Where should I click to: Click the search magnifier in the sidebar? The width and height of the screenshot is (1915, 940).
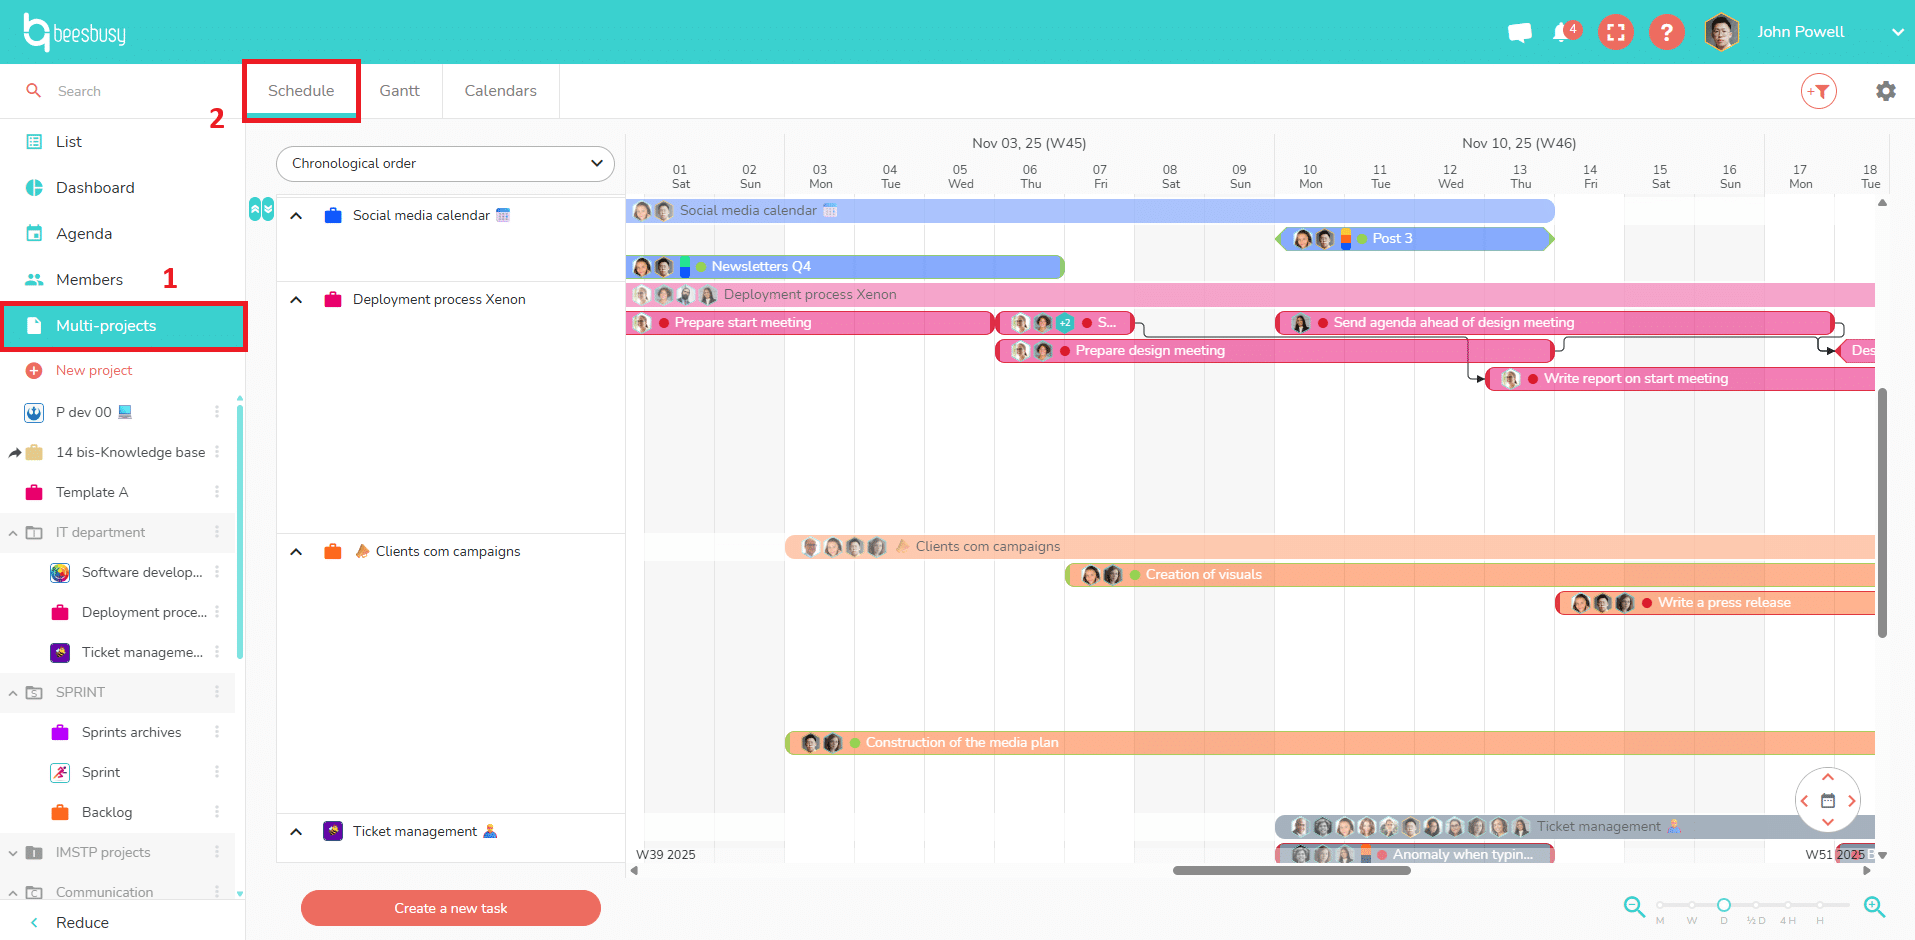33,90
